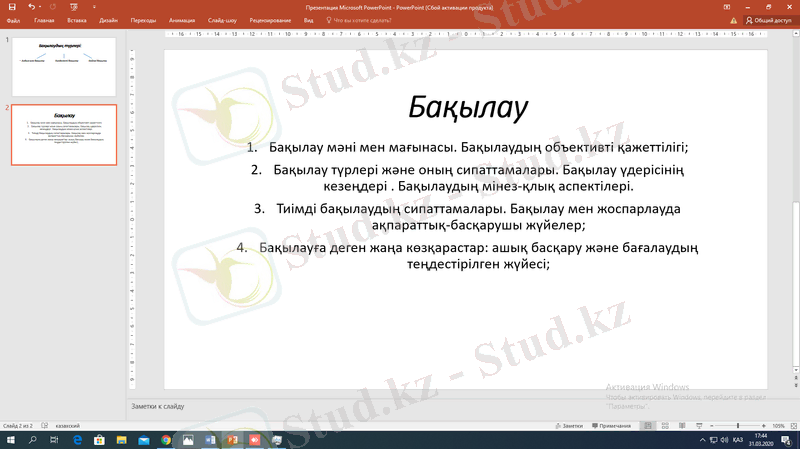
Task: Open Google Chrome from the taskbar
Action: (x=166, y=440)
